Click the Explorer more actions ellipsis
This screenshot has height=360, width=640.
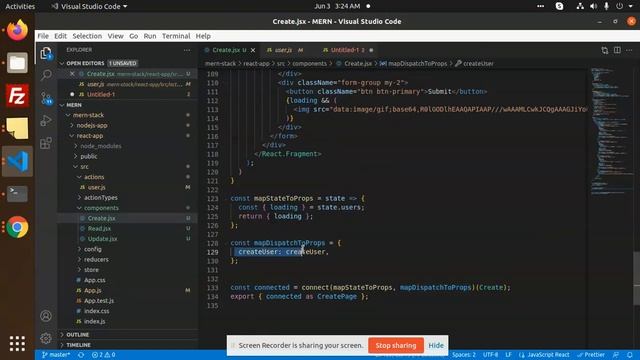187,50
